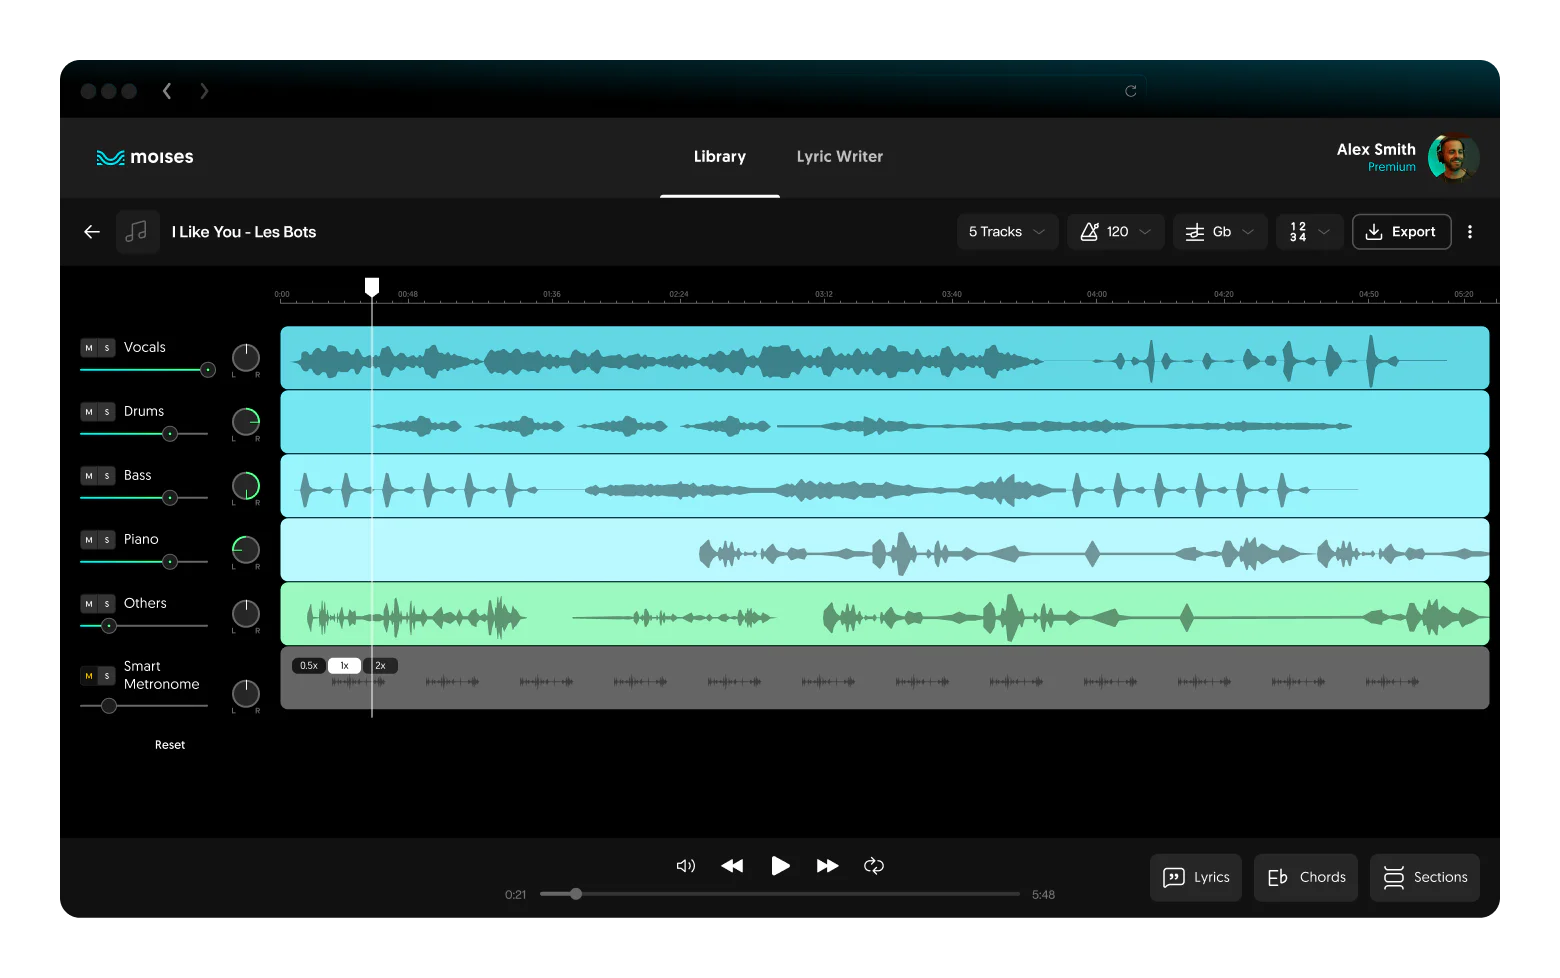The height and width of the screenshot is (978, 1560).
Task: Click the browser back chevron
Action: pyautogui.click(x=167, y=91)
